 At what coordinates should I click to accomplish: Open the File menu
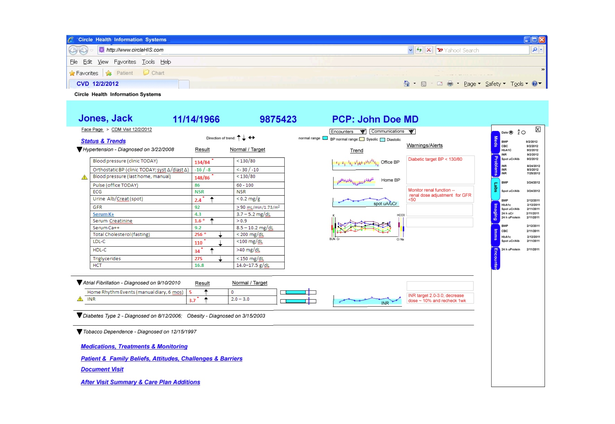74,62
